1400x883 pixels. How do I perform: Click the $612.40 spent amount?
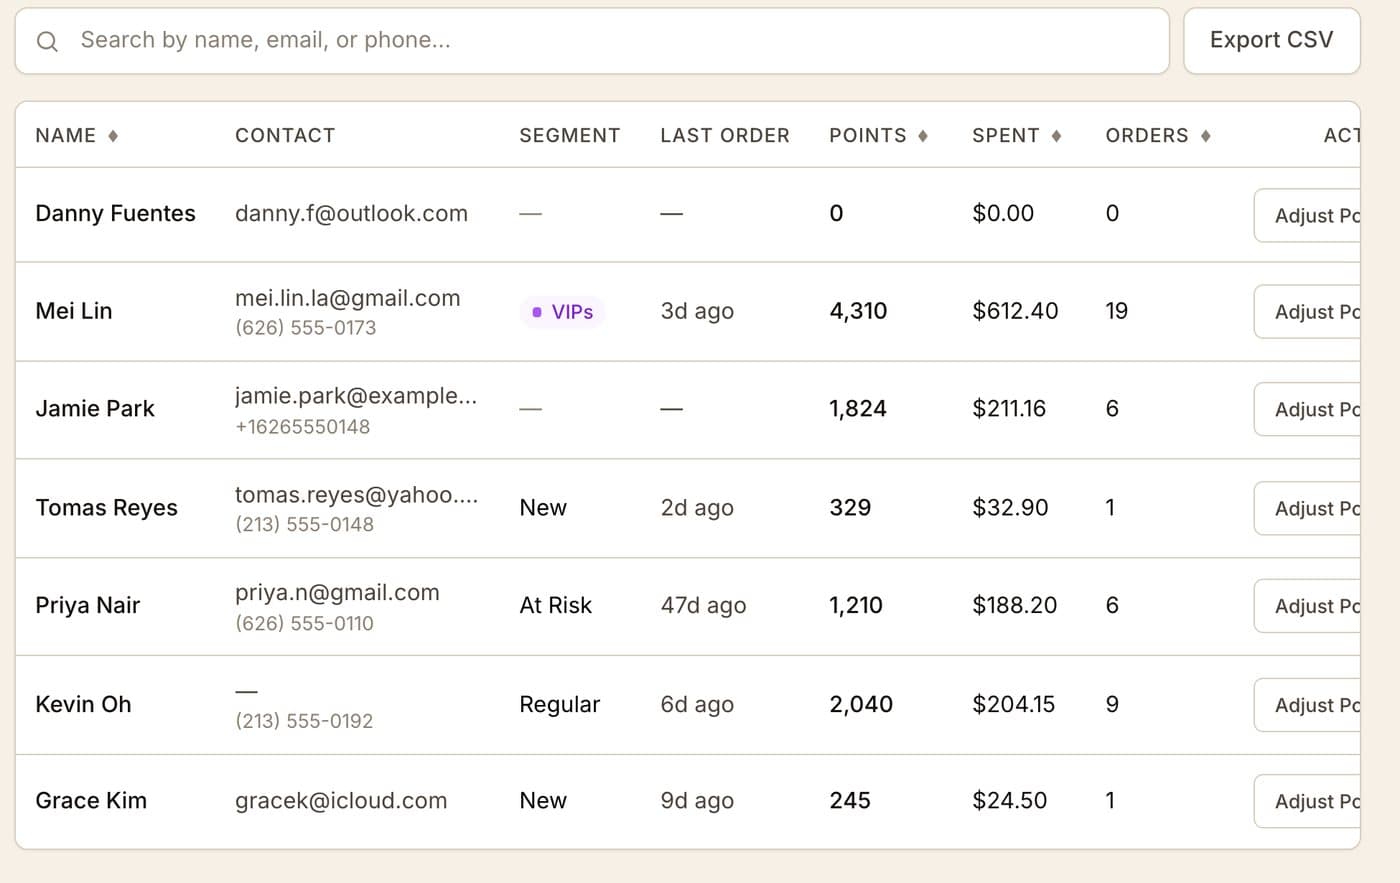pos(1015,311)
